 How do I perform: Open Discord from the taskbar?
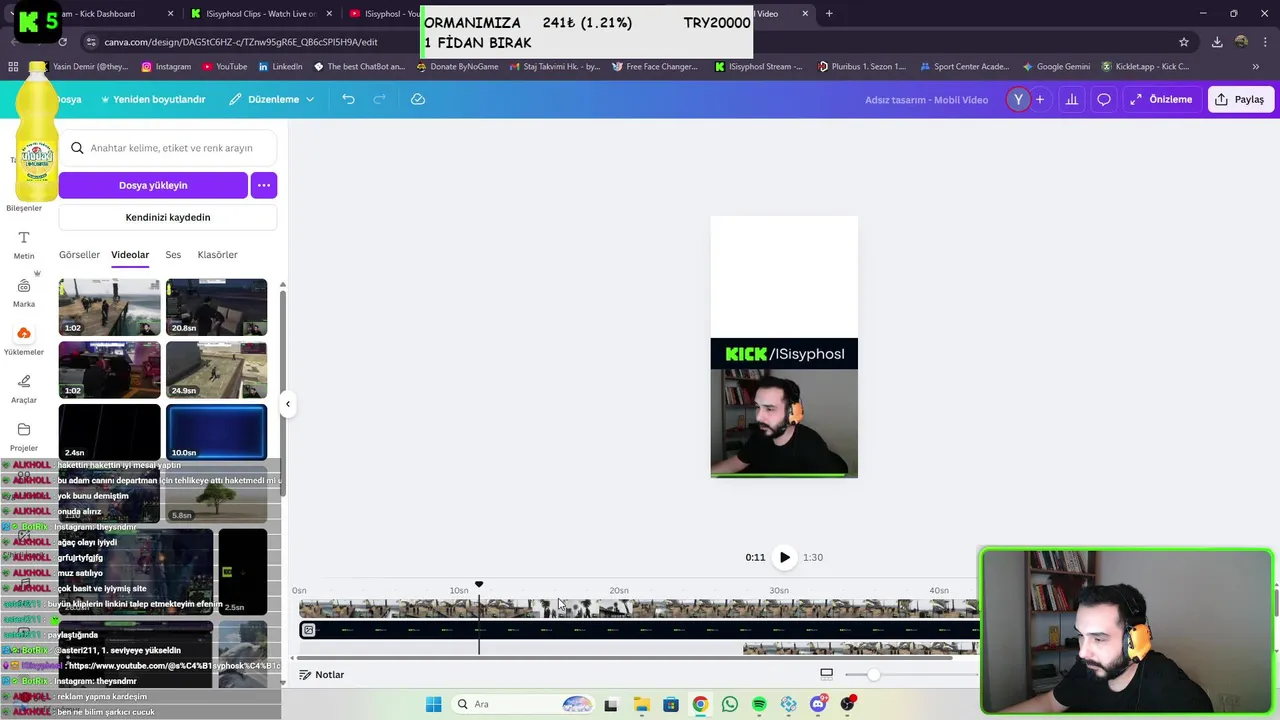[x=818, y=704]
